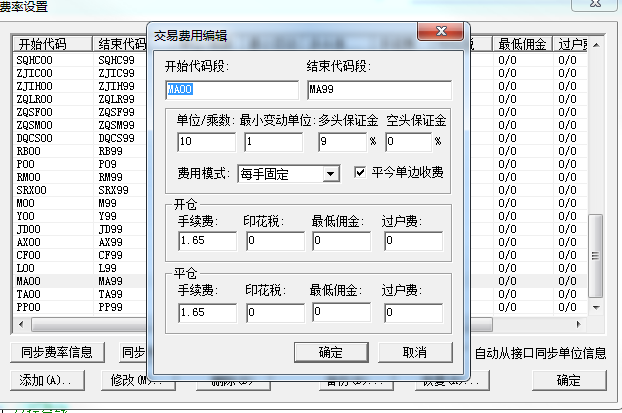Confirm the dialog with its 确定 button
This screenshot has width=622, height=413.
click(330, 352)
